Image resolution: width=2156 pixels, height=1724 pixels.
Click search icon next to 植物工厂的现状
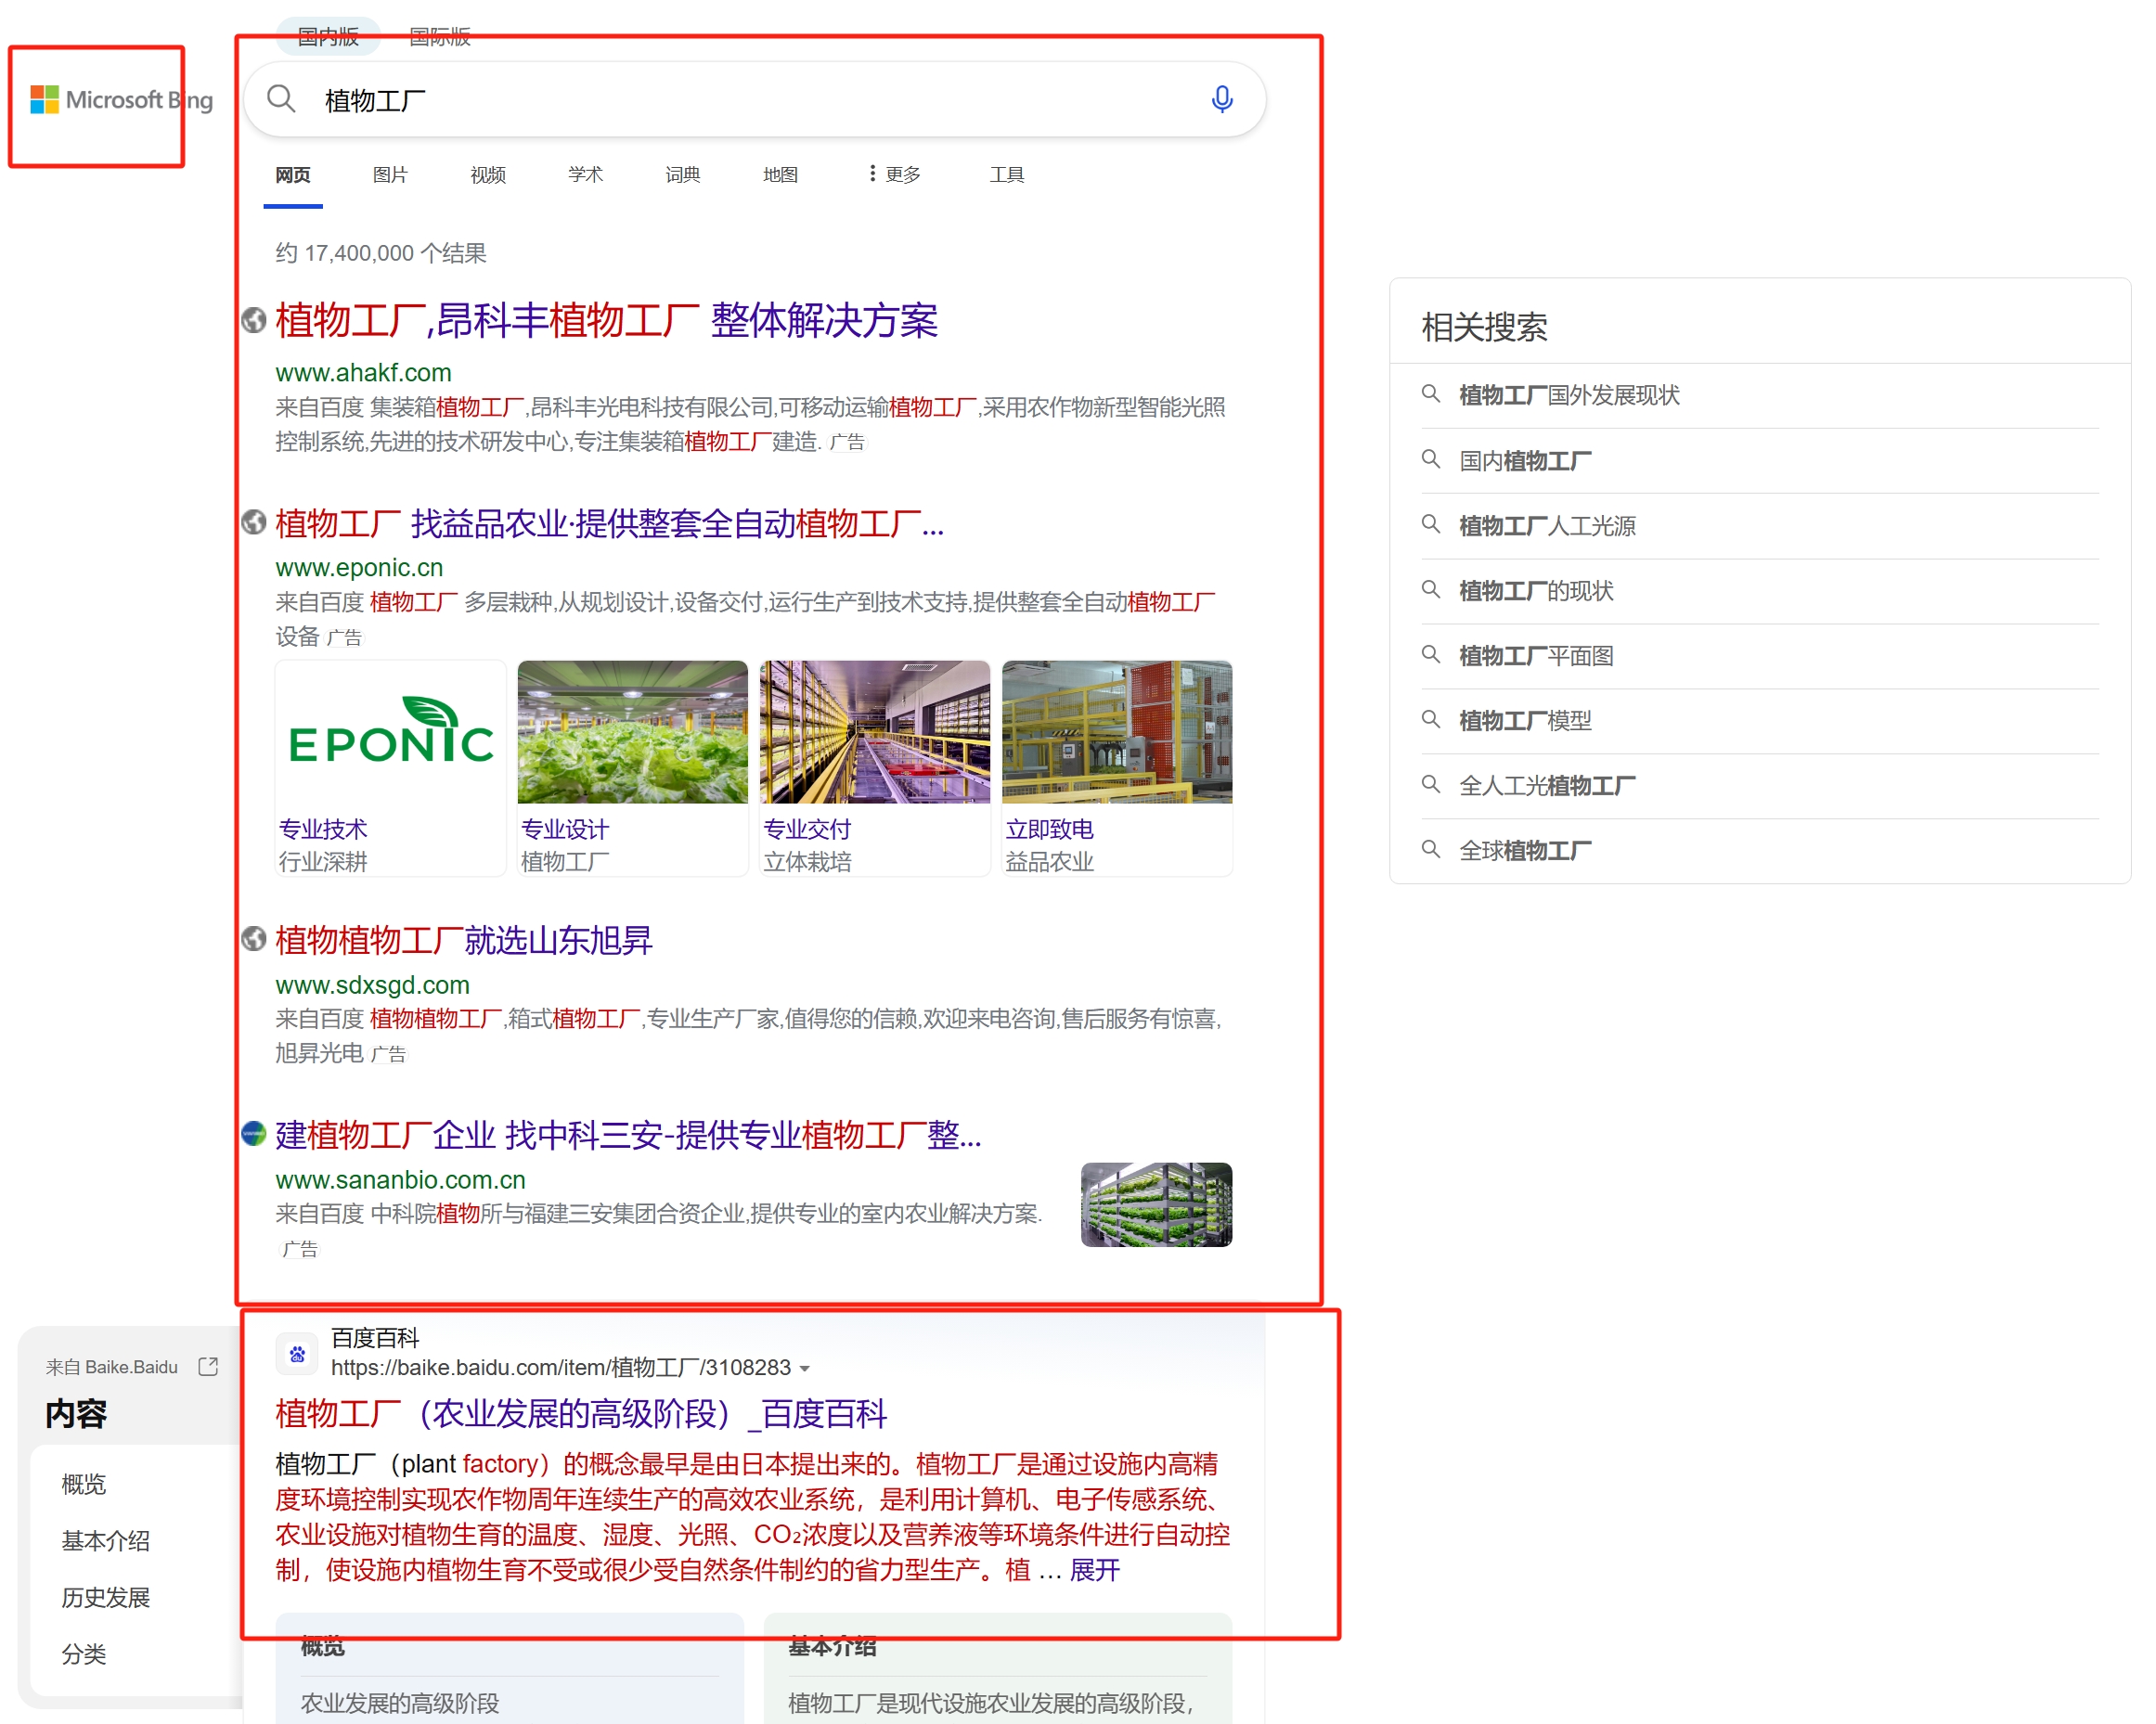coord(1431,589)
